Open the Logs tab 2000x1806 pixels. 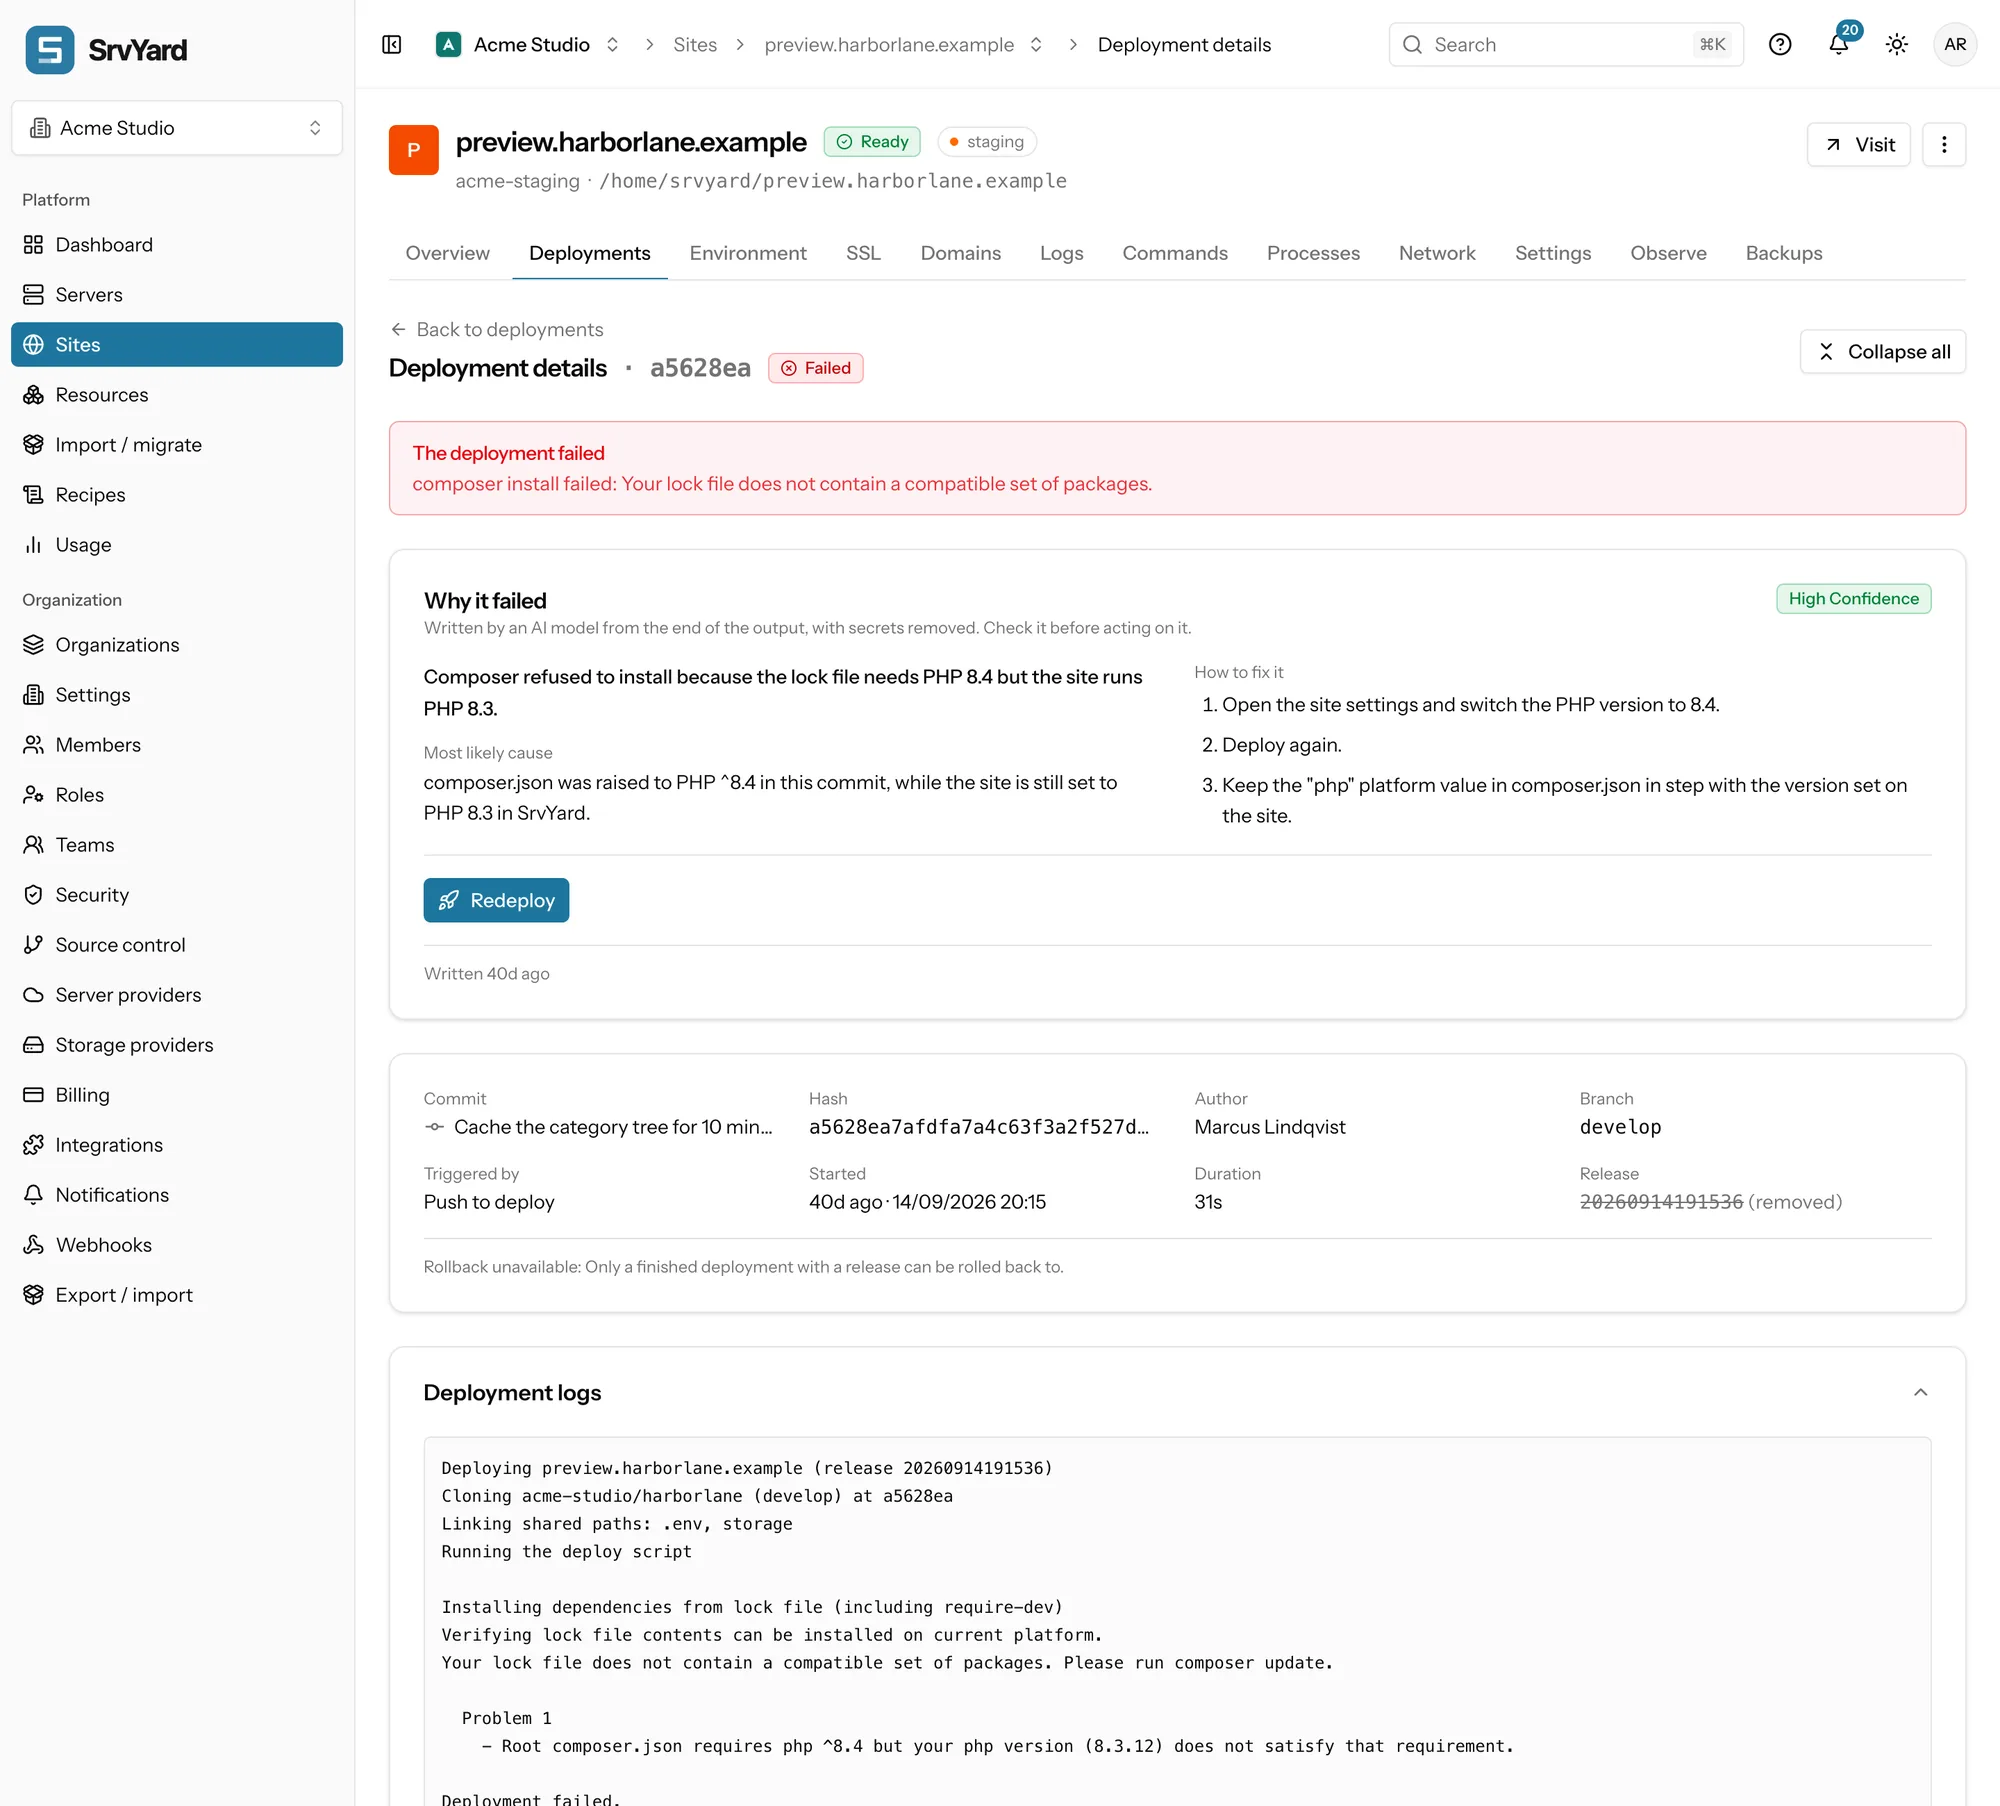[1061, 253]
